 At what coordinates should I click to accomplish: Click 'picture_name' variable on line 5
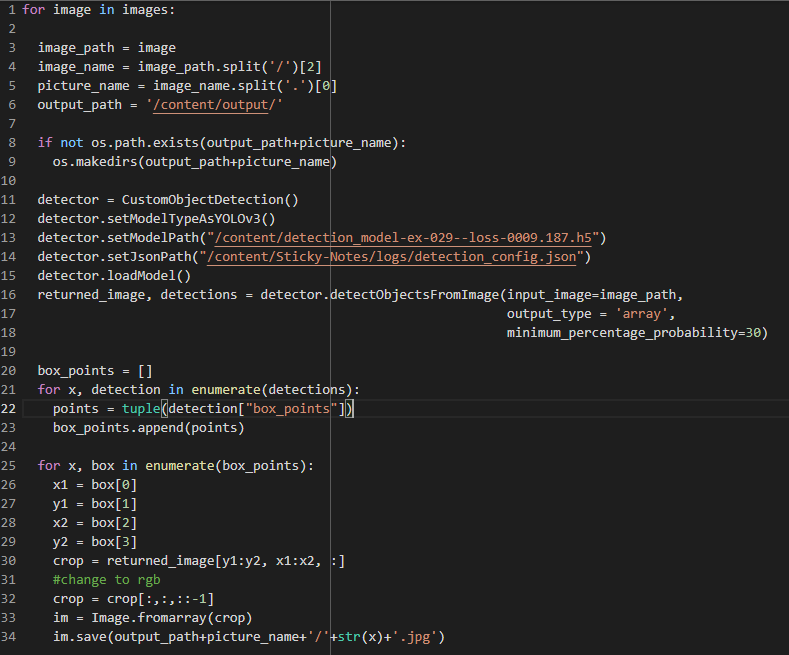84,86
